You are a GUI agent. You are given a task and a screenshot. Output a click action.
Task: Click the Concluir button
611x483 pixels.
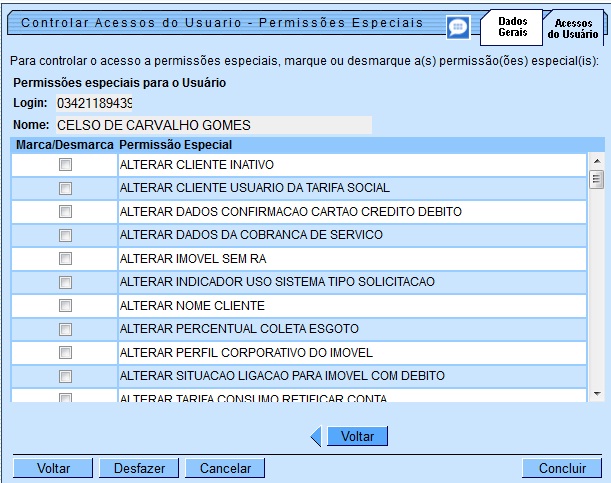pos(562,468)
